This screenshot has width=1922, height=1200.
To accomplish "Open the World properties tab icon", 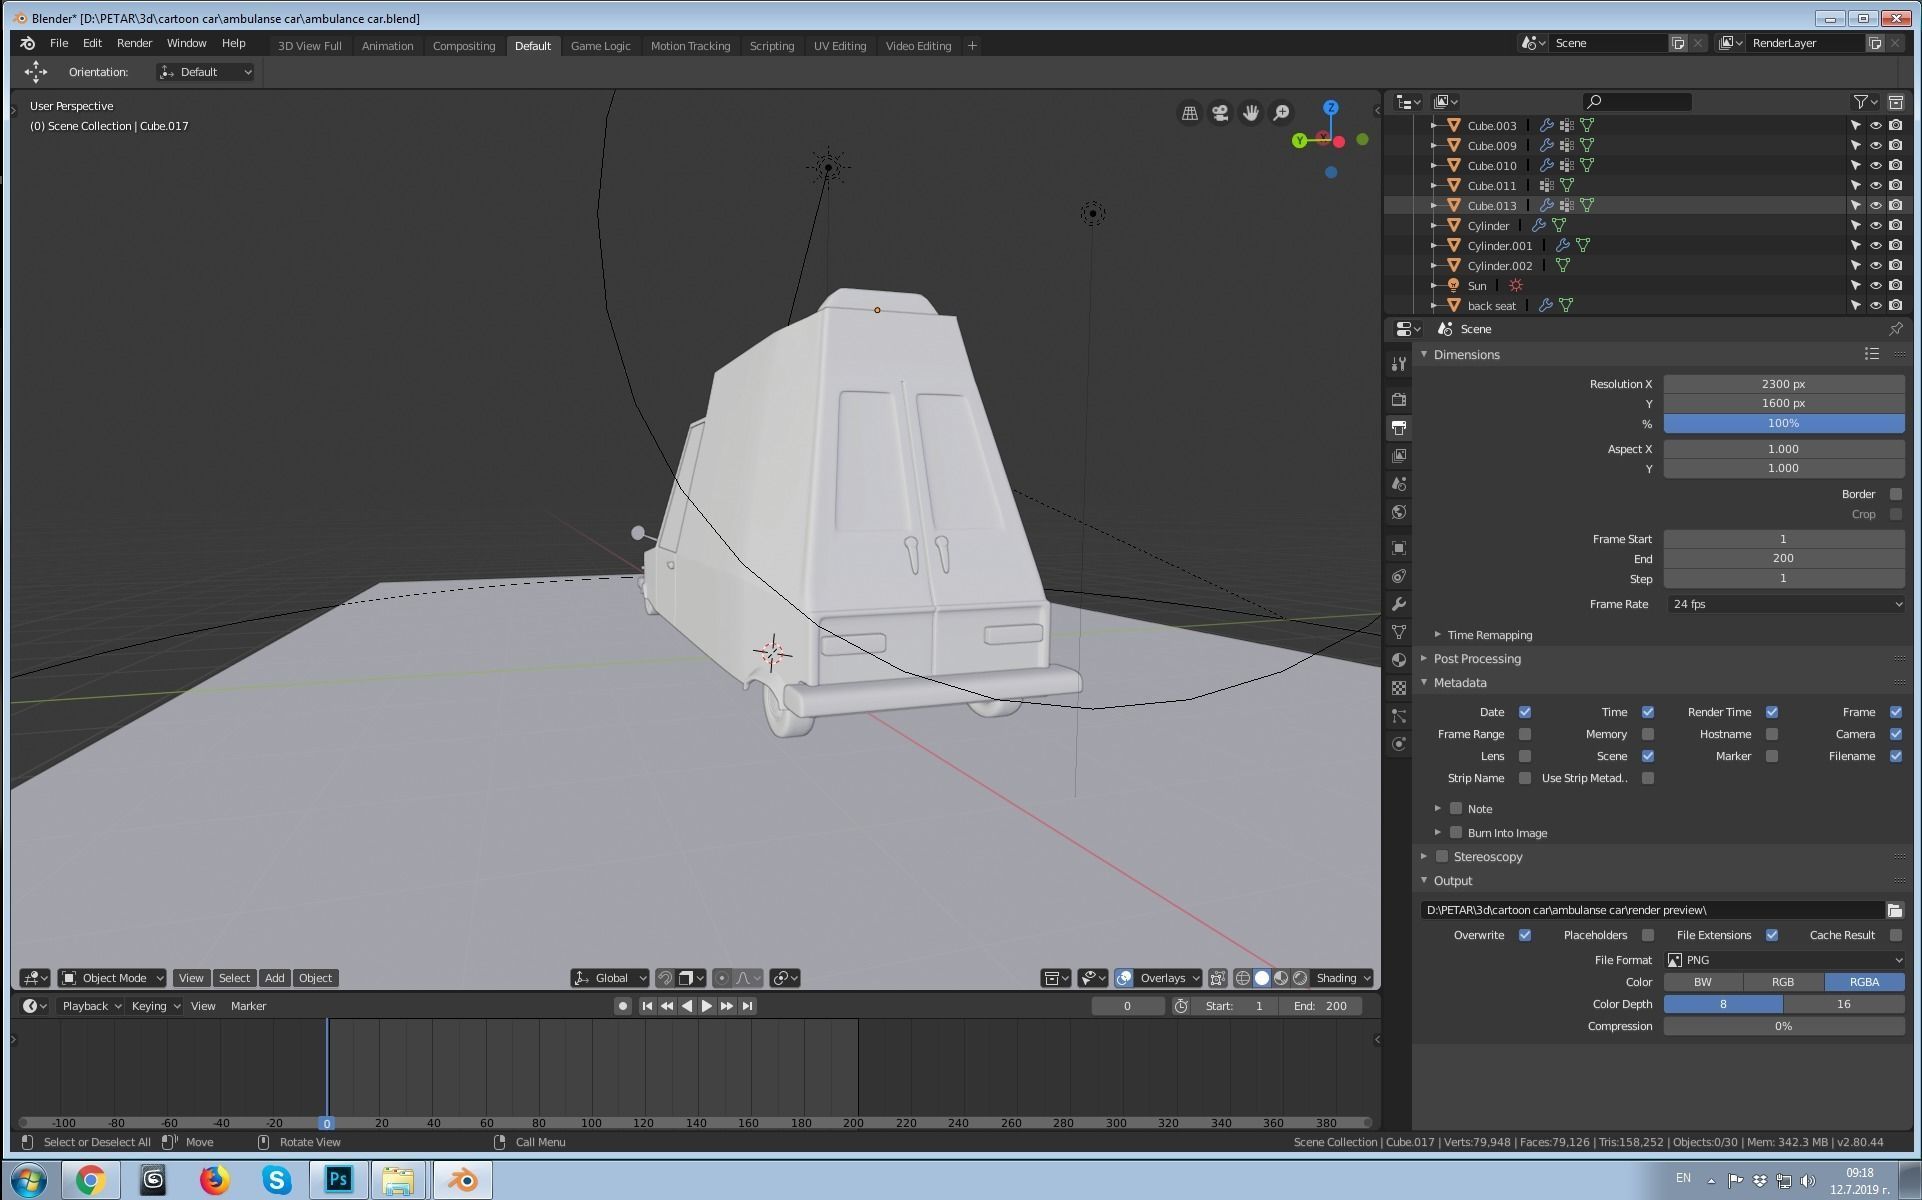I will coord(1398,512).
